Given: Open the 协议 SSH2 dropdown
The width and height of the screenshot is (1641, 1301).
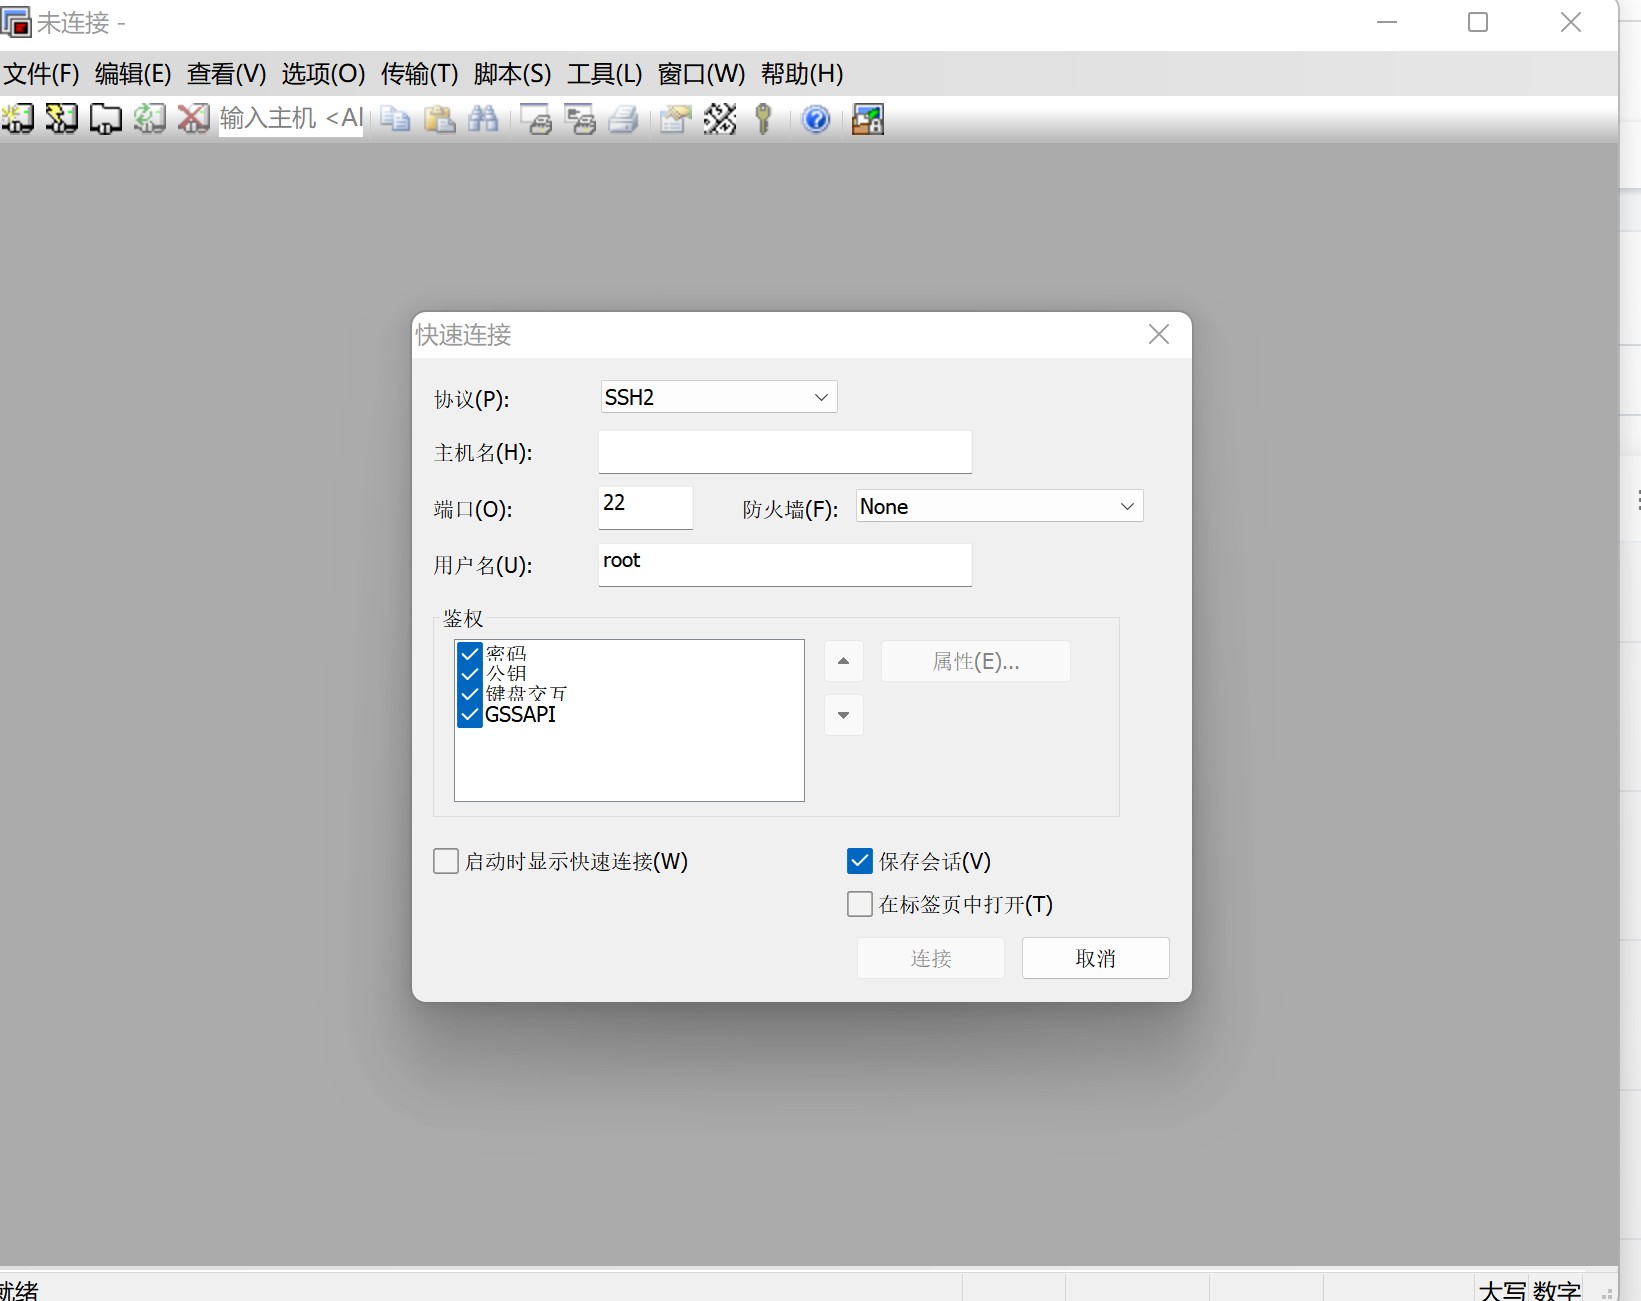Looking at the screenshot, I should (718, 397).
